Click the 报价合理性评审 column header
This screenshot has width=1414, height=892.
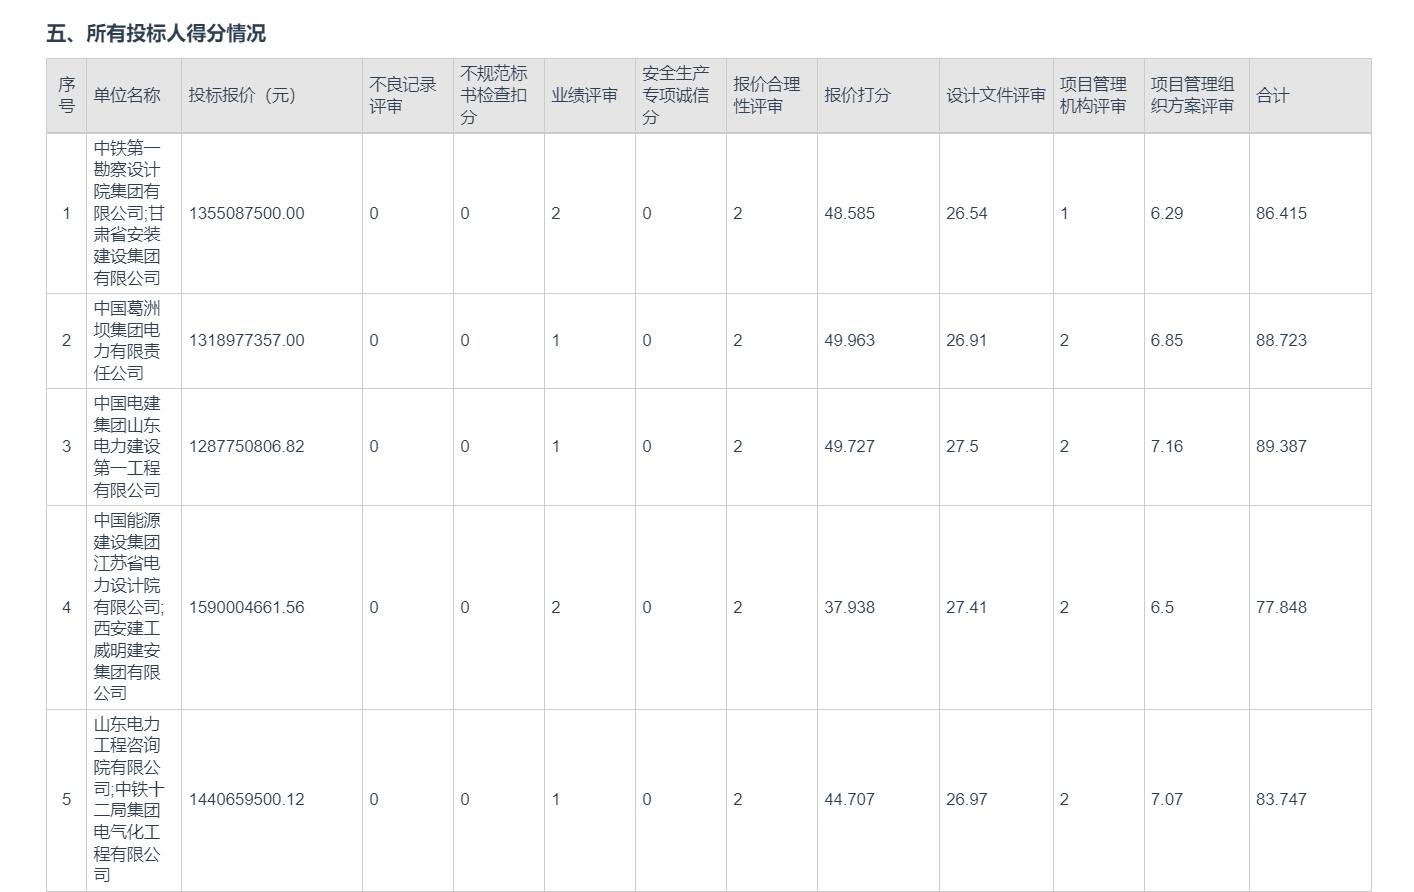pyautogui.click(x=767, y=96)
